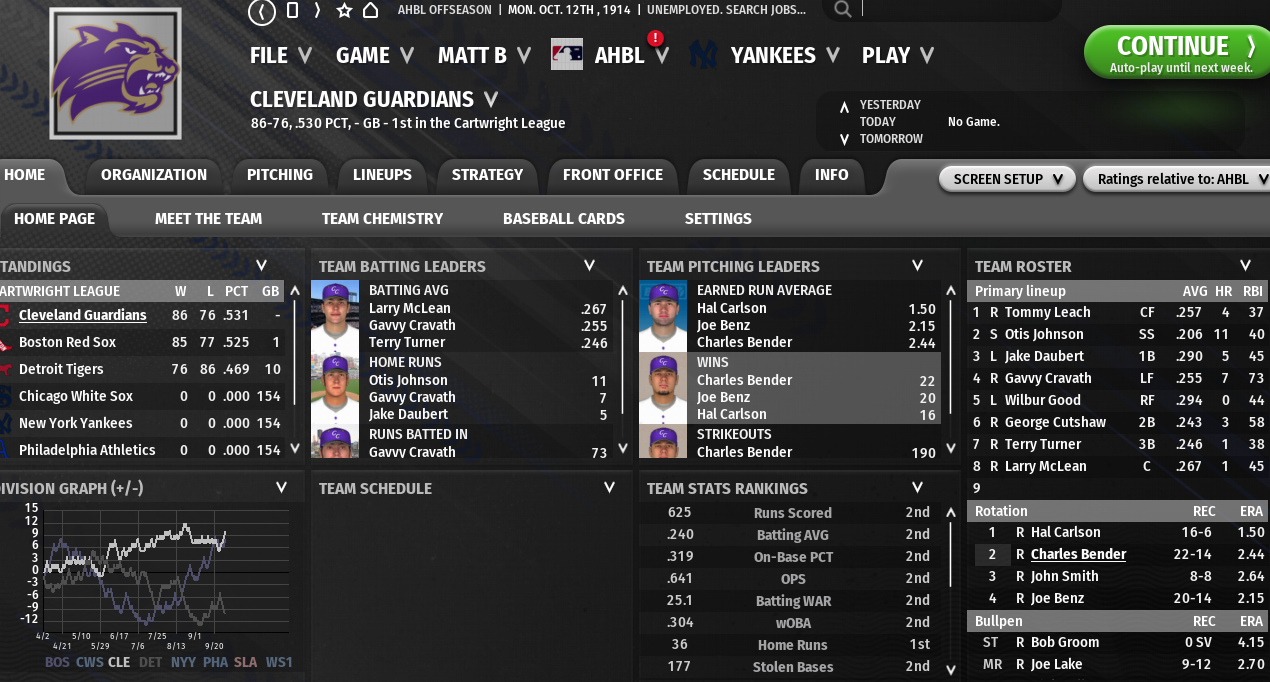Screen dimensions: 1270x682
Task: Expand the Team Stats Rankings widget menu
Action: click(x=917, y=488)
